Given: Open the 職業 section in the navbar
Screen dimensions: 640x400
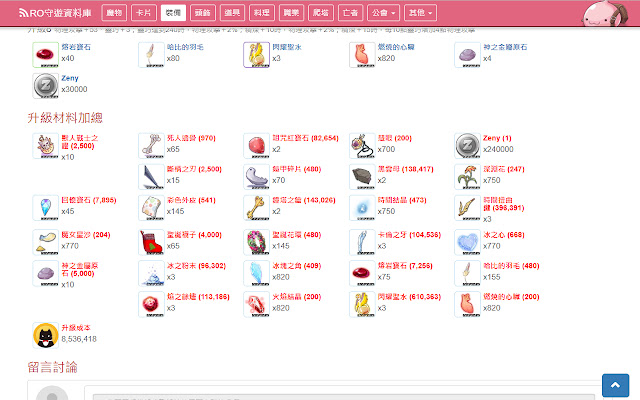Looking at the screenshot, I should coord(291,13).
